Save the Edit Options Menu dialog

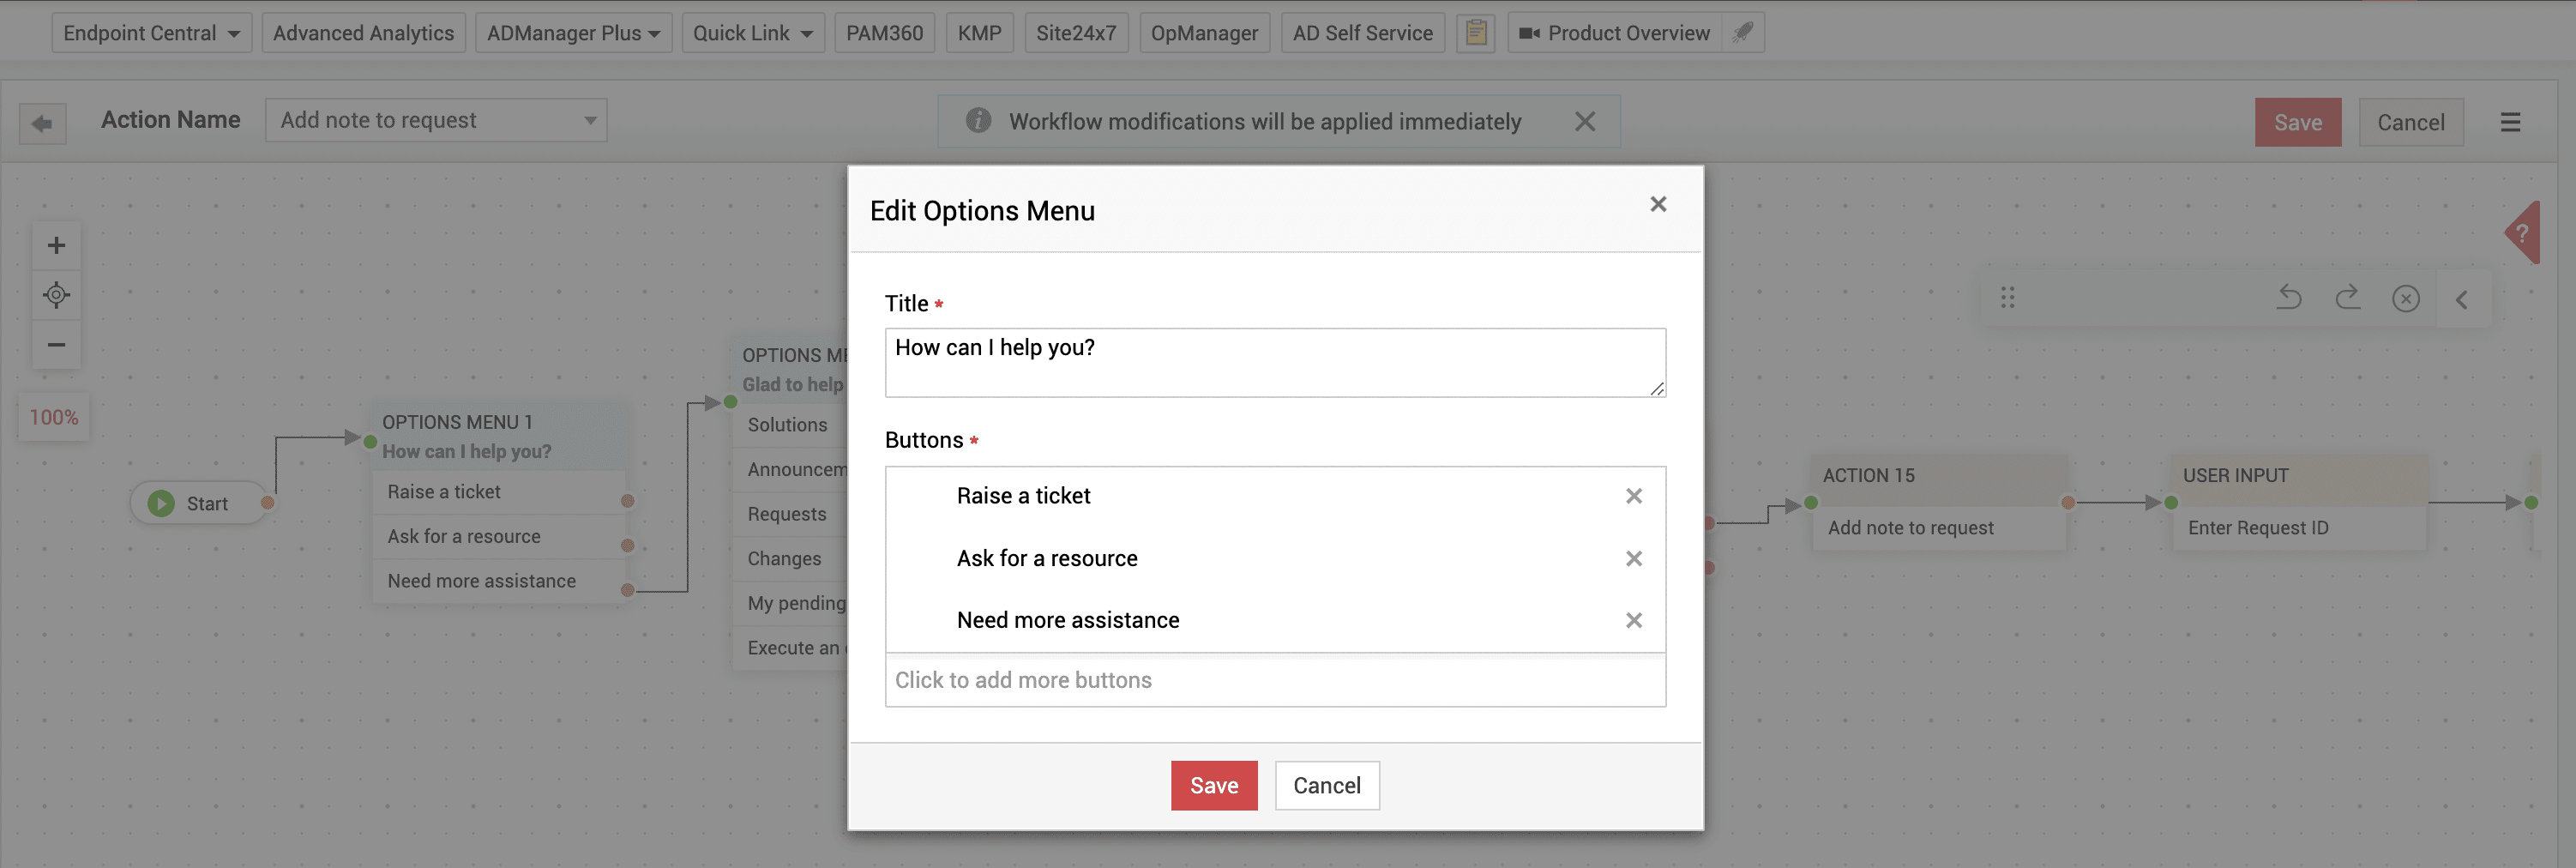coord(1213,785)
